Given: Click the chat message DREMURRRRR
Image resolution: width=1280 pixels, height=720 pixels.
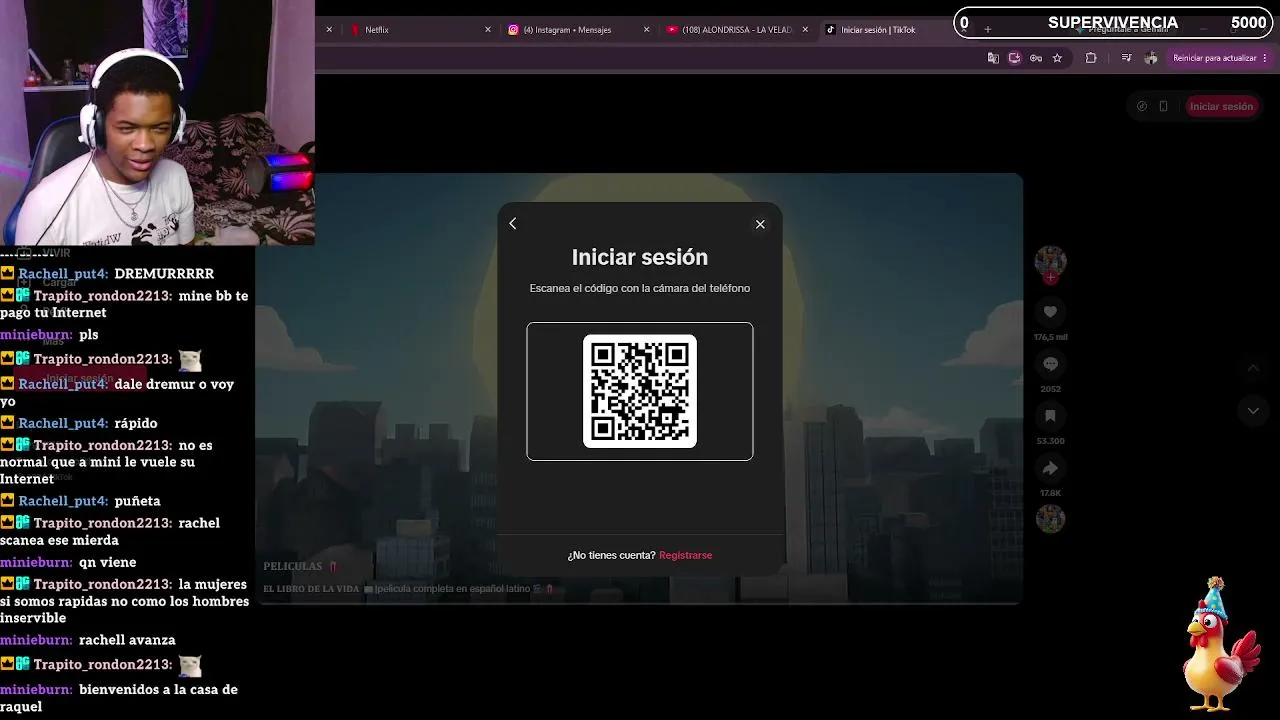Looking at the screenshot, I should (x=164, y=273).
